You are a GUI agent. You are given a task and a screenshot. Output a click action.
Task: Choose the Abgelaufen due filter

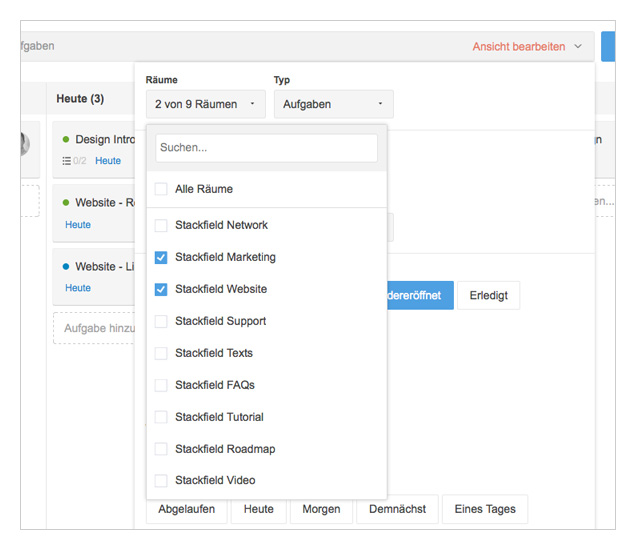click(187, 509)
